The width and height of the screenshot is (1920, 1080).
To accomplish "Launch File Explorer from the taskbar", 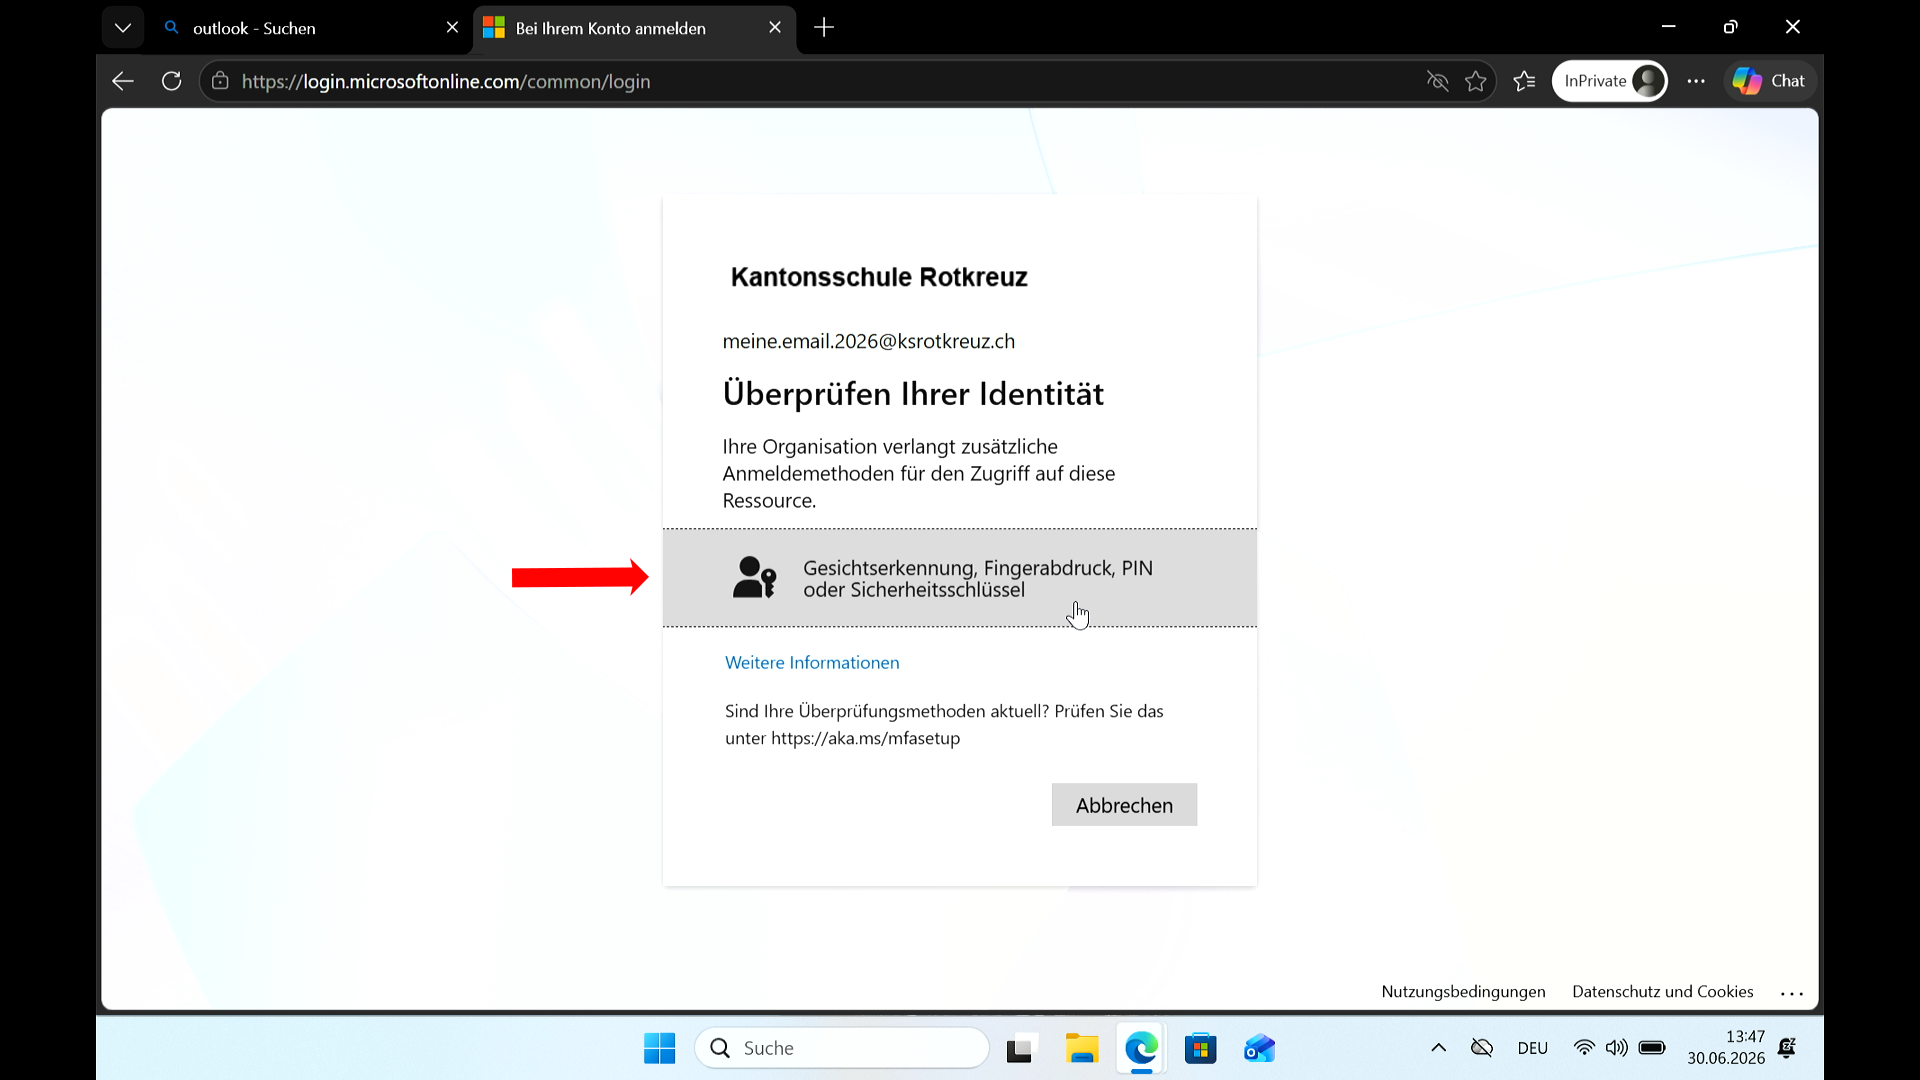I will [x=1081, y=1048].
